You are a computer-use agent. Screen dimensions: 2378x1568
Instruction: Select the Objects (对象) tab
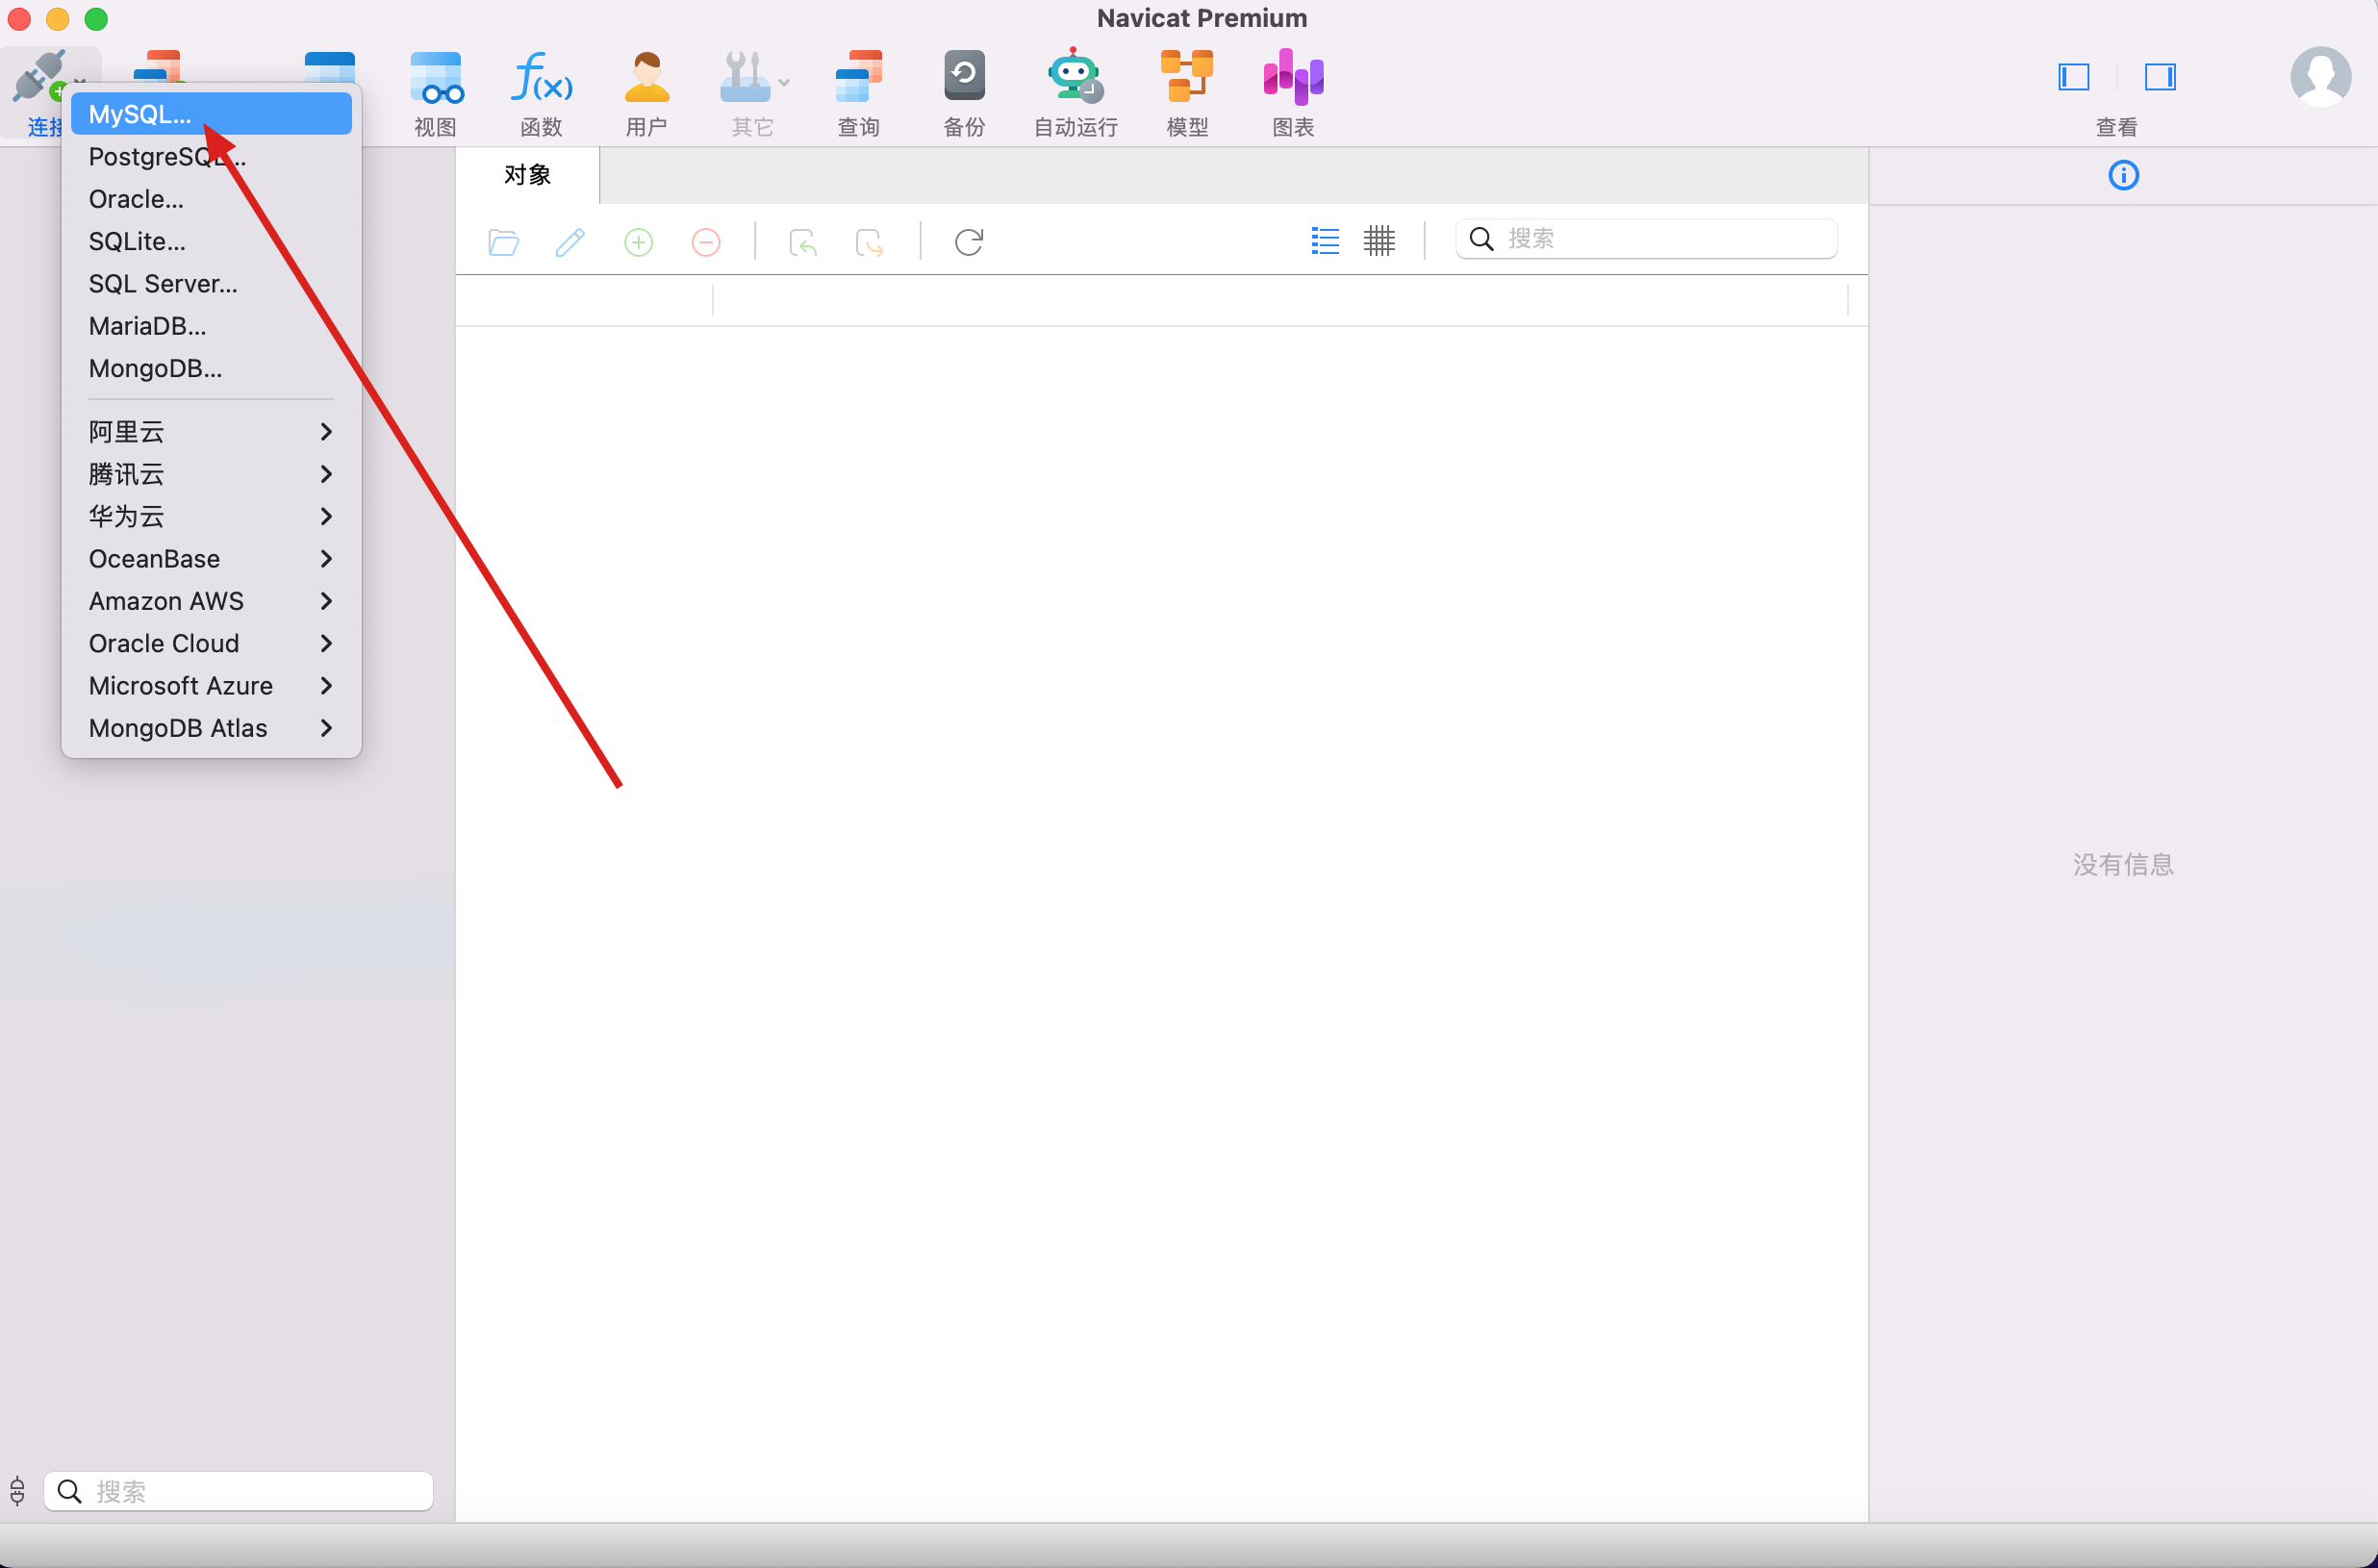(528, 175)
